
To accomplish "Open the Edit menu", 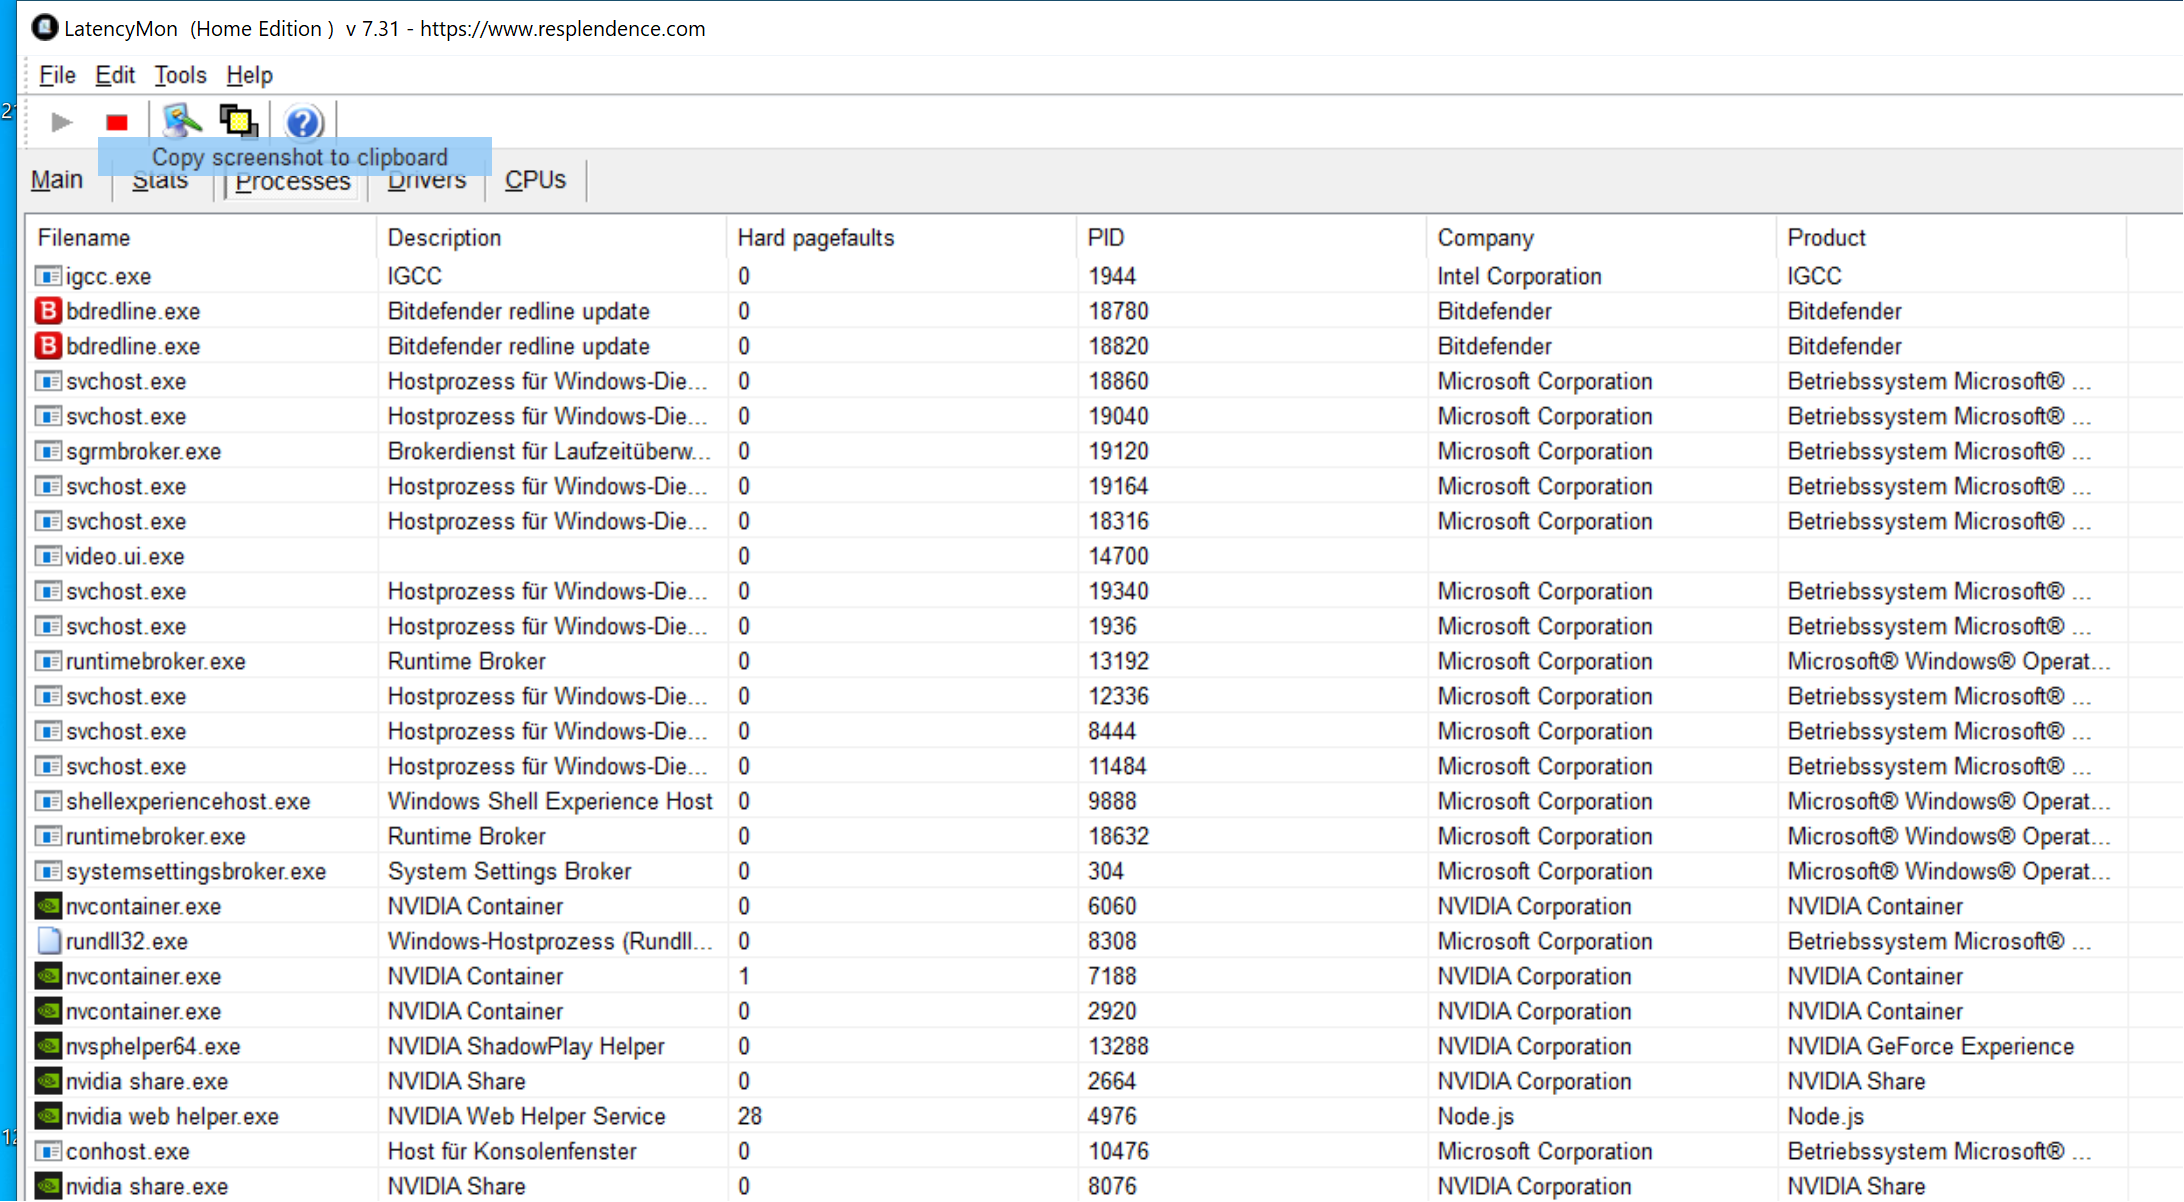I will [x=115, y=75].
